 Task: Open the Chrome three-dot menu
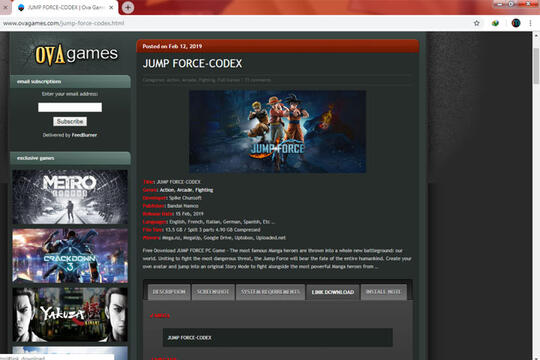coord(530,23)
